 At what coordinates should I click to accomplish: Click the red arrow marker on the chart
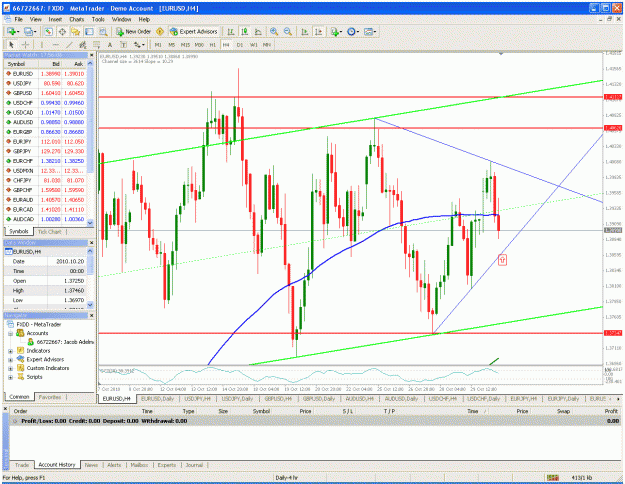pos(502,260)
